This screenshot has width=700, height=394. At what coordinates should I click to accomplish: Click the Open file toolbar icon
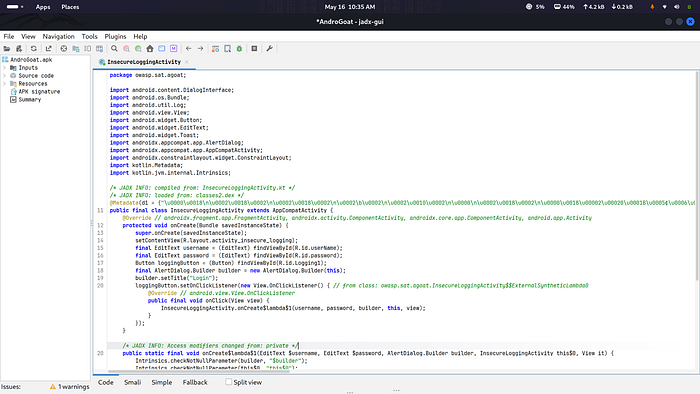pos(7,49)
